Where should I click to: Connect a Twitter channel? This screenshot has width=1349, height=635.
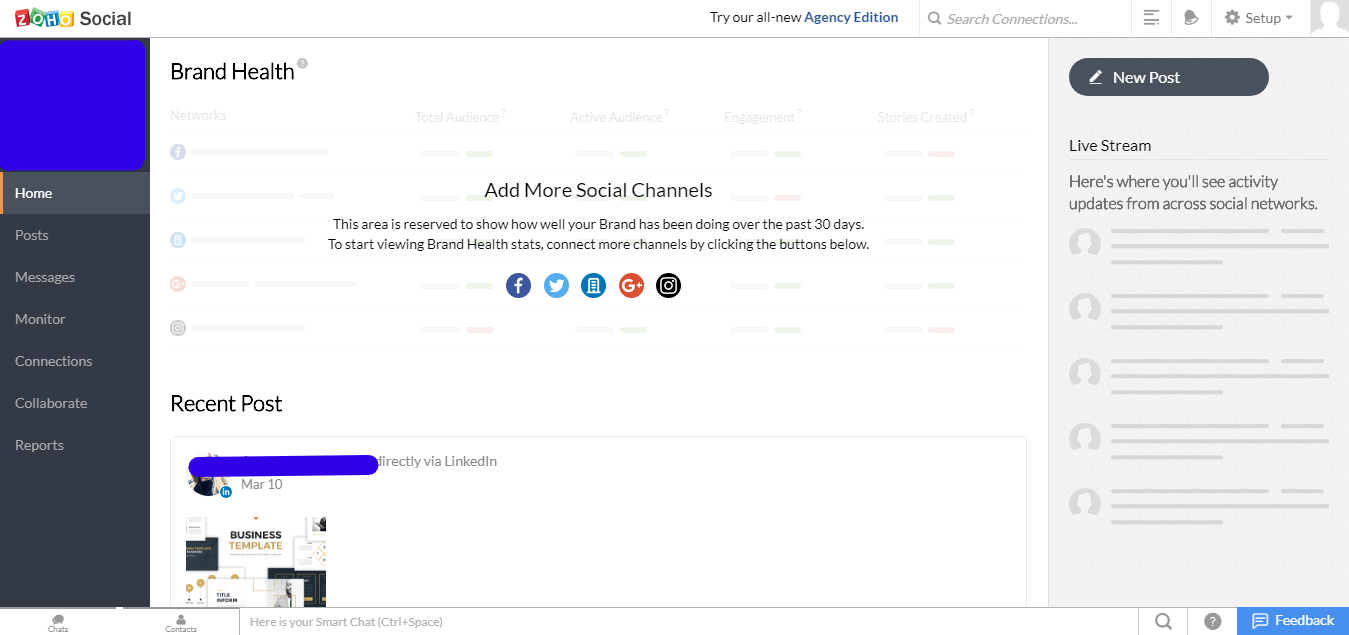(556, 285)
